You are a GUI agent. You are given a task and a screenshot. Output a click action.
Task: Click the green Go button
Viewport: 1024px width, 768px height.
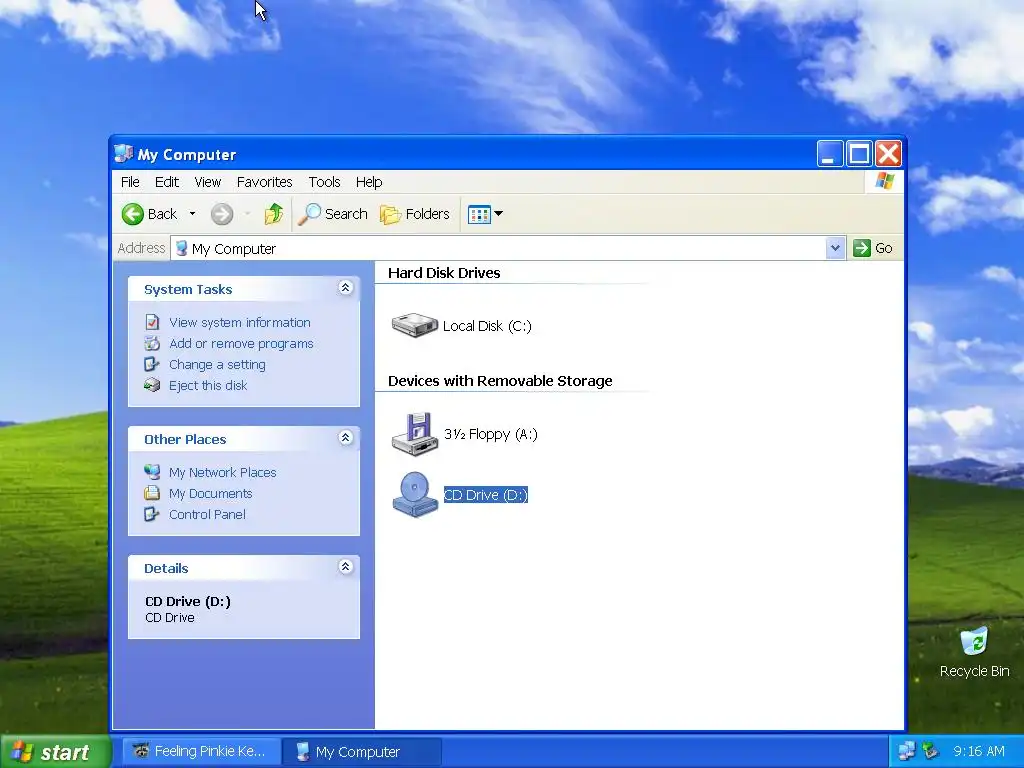click(x=872, y=248)
